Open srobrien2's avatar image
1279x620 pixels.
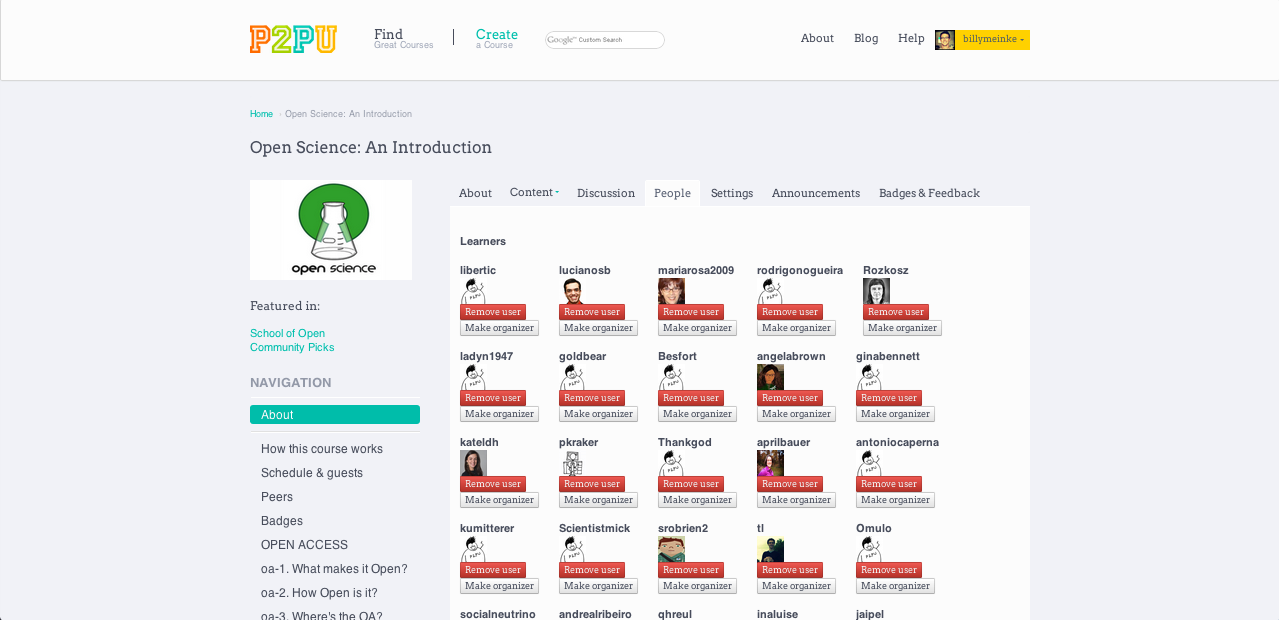pos(671,549)
